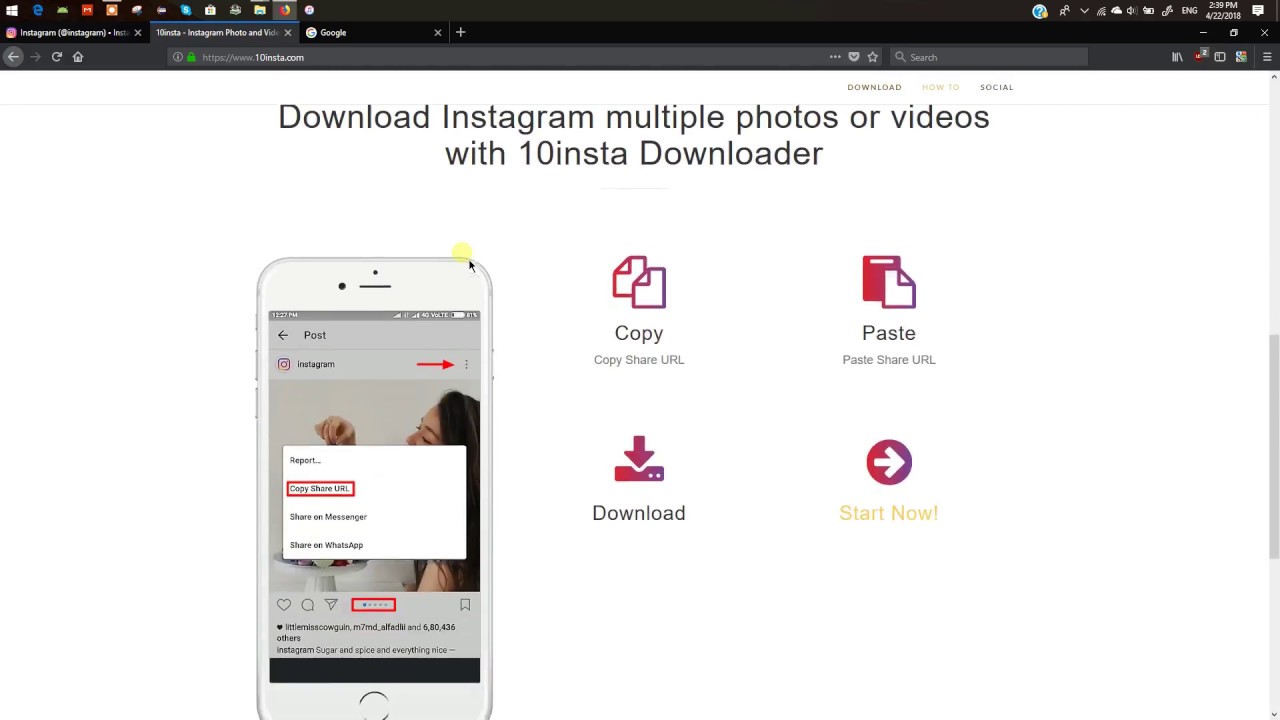The height and width of the screenshot is (720, 1280).
Task: Click the Copy heading text
Action: click(639, 333)
